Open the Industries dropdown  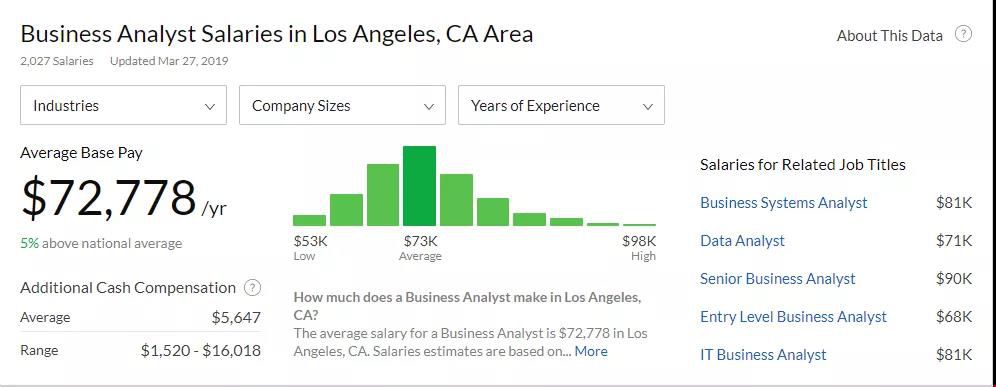point(123,105)
